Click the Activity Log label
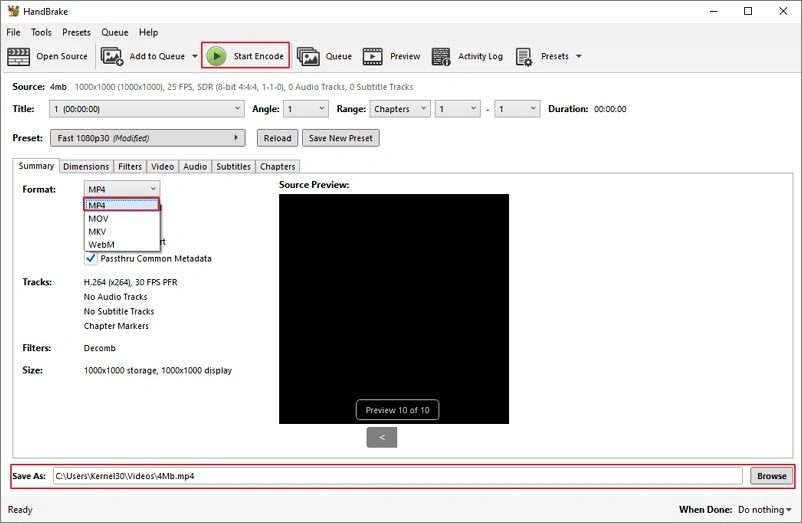The width and height of the screenshot is (802, 523). pyautogui.click(x=480, y=56)
